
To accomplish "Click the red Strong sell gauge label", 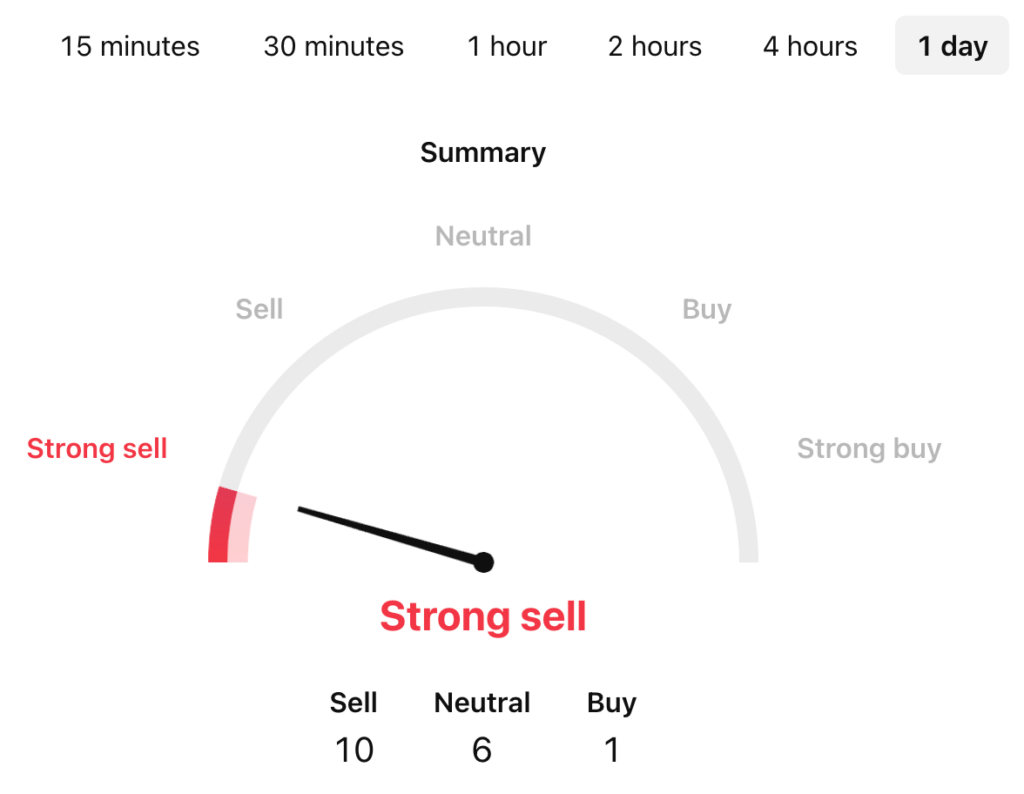I will 97,449.
